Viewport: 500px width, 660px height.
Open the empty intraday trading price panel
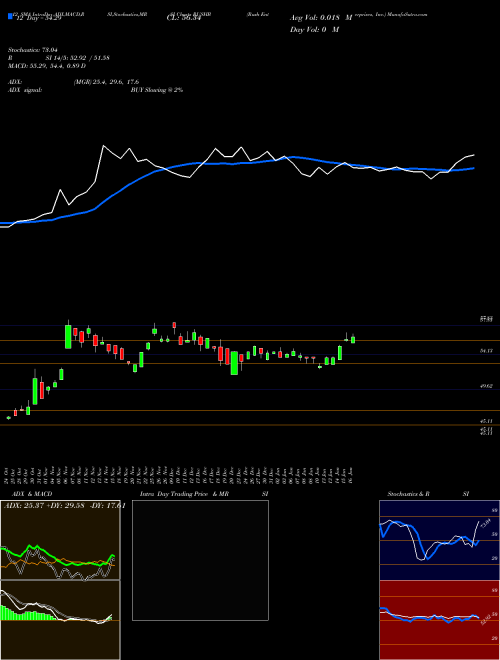200,560
